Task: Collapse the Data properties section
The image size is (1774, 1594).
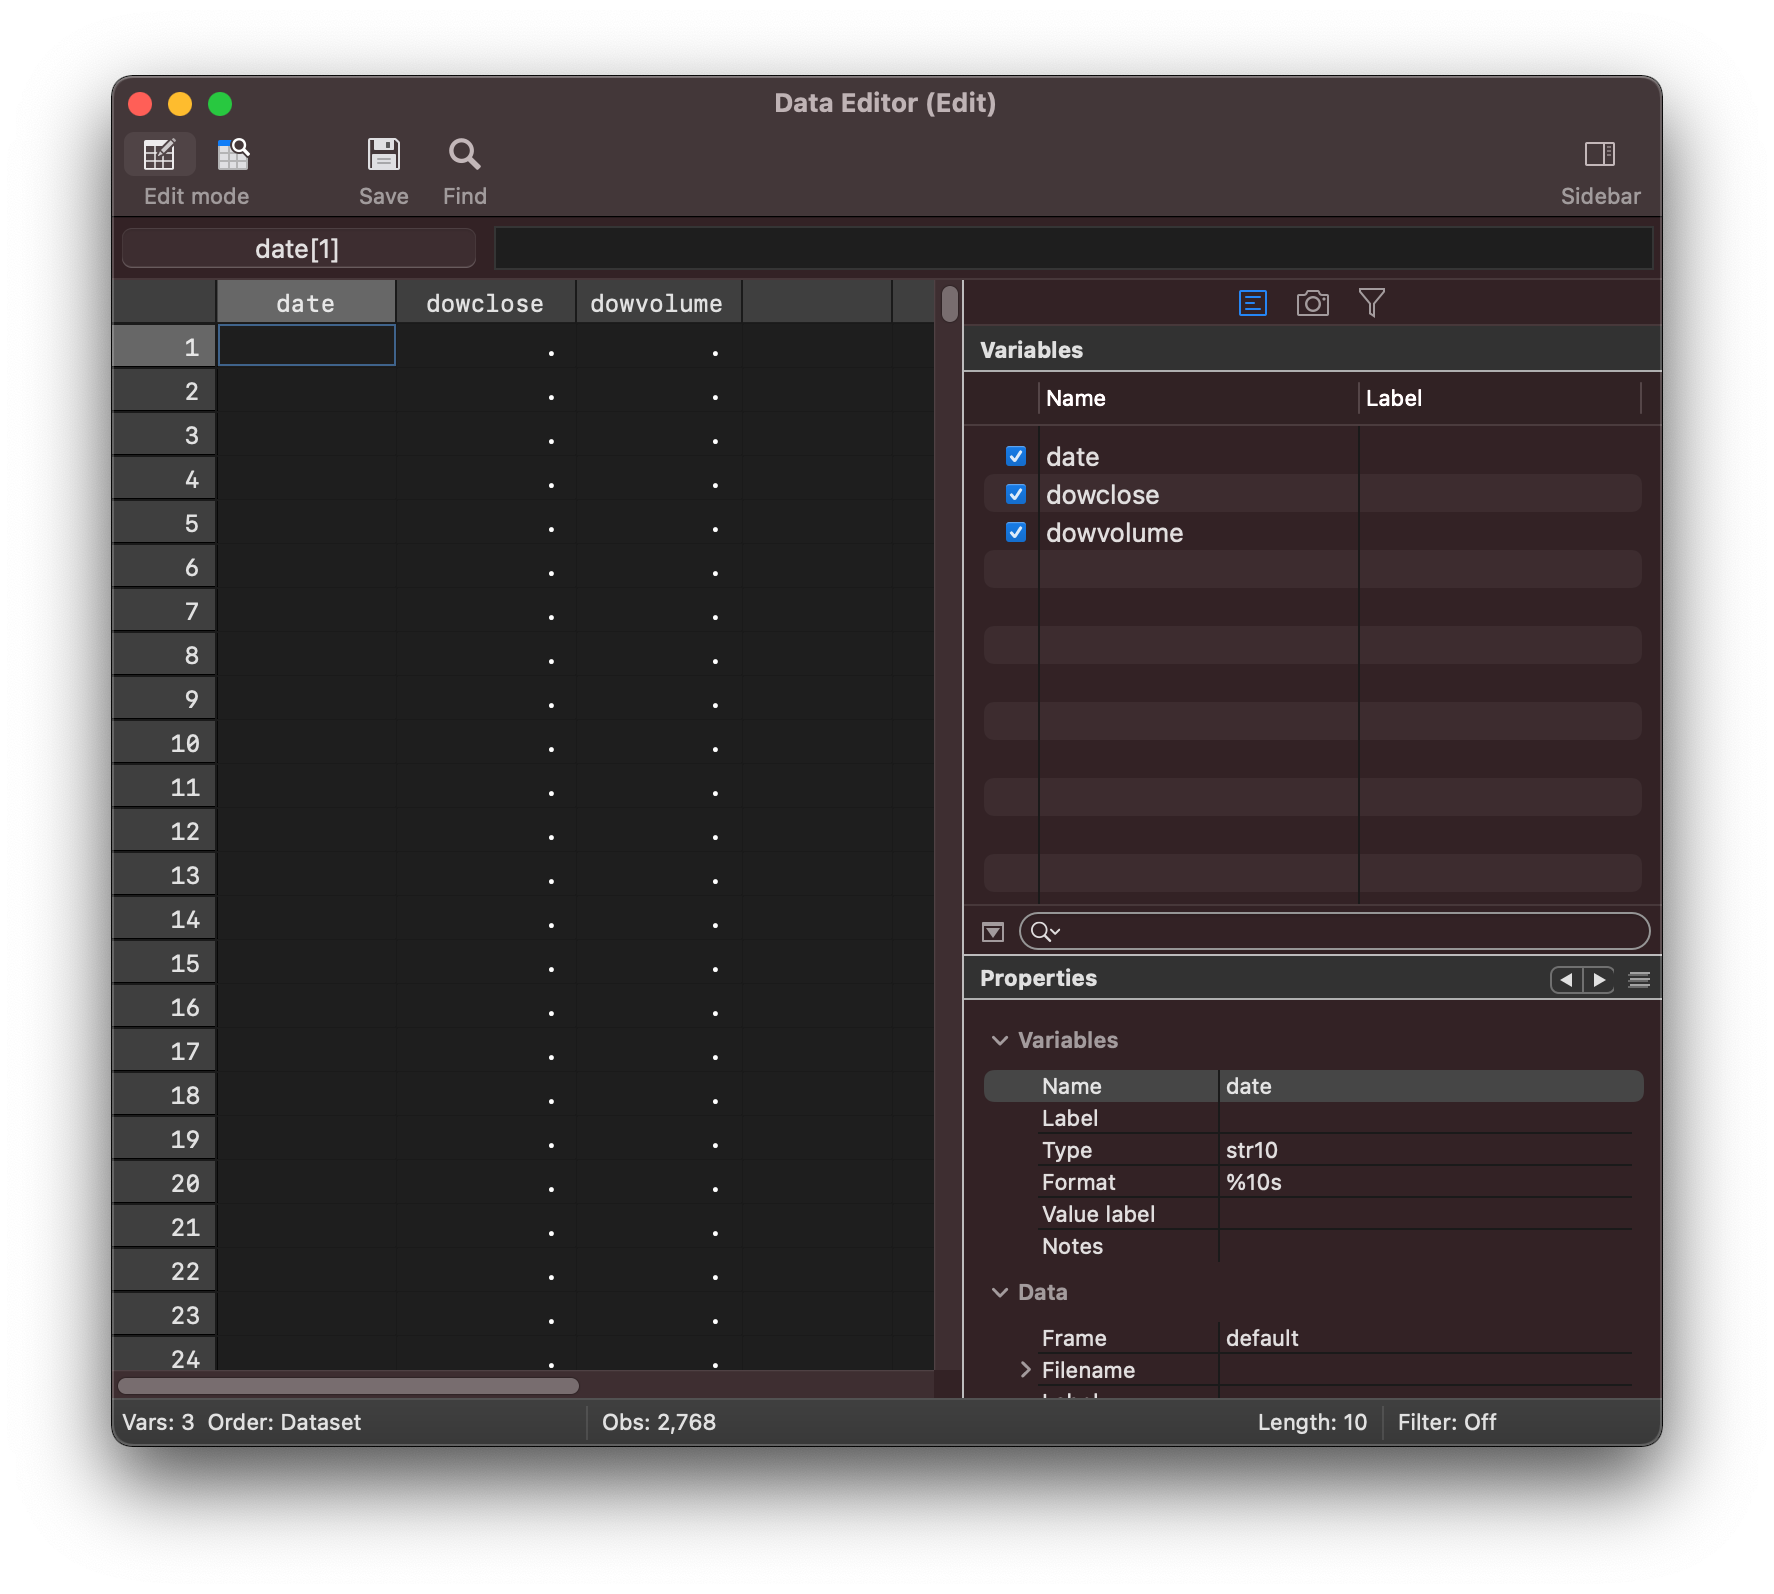Action: (999, 1292)
